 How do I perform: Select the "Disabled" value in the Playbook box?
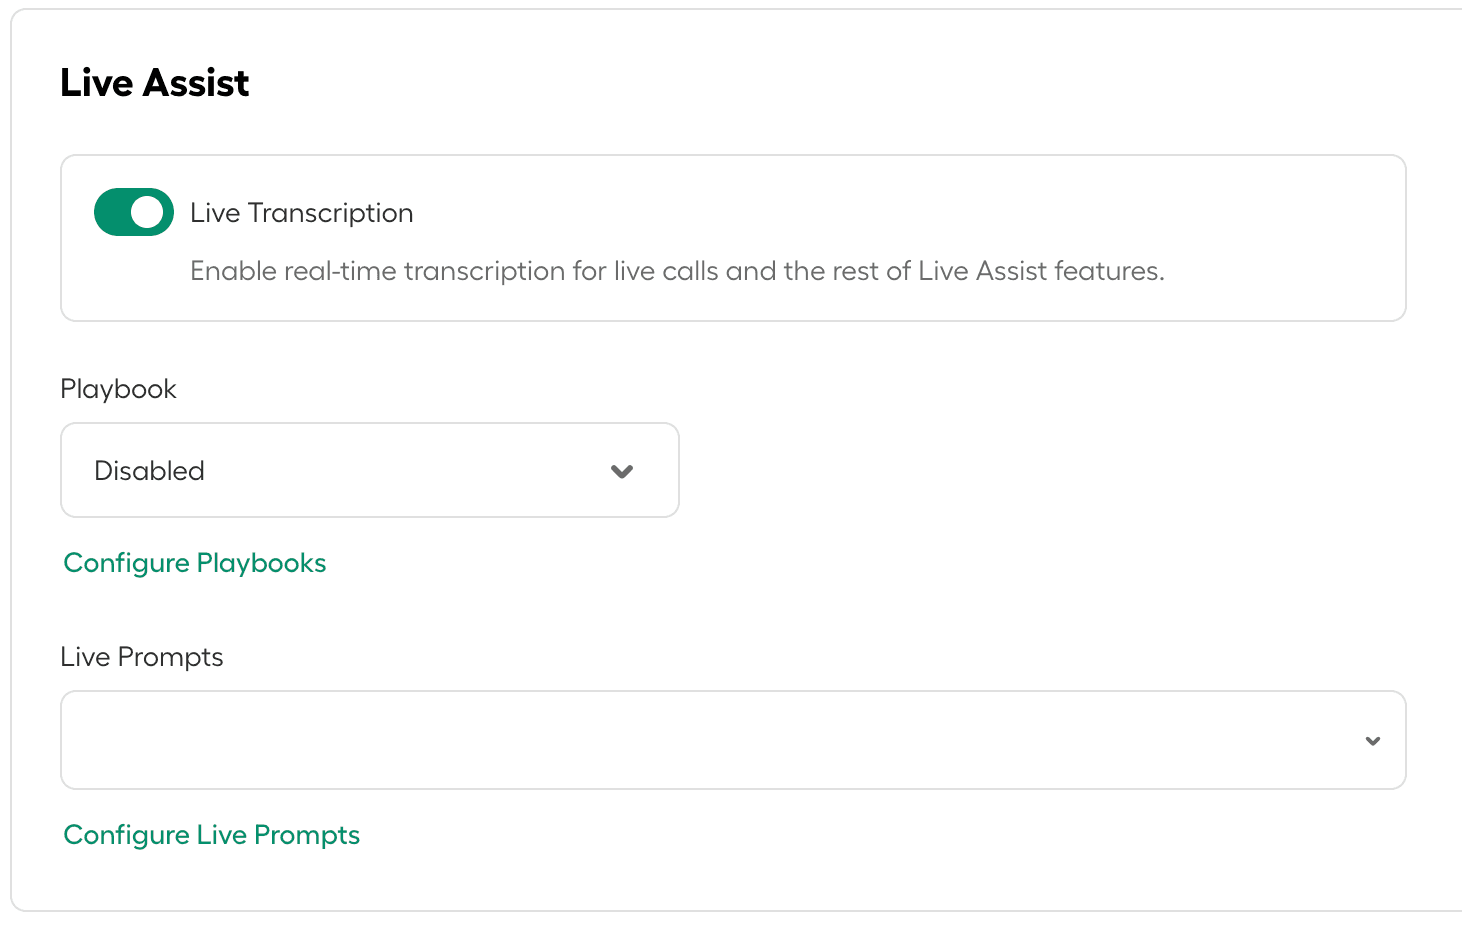[x=149, y=471]
